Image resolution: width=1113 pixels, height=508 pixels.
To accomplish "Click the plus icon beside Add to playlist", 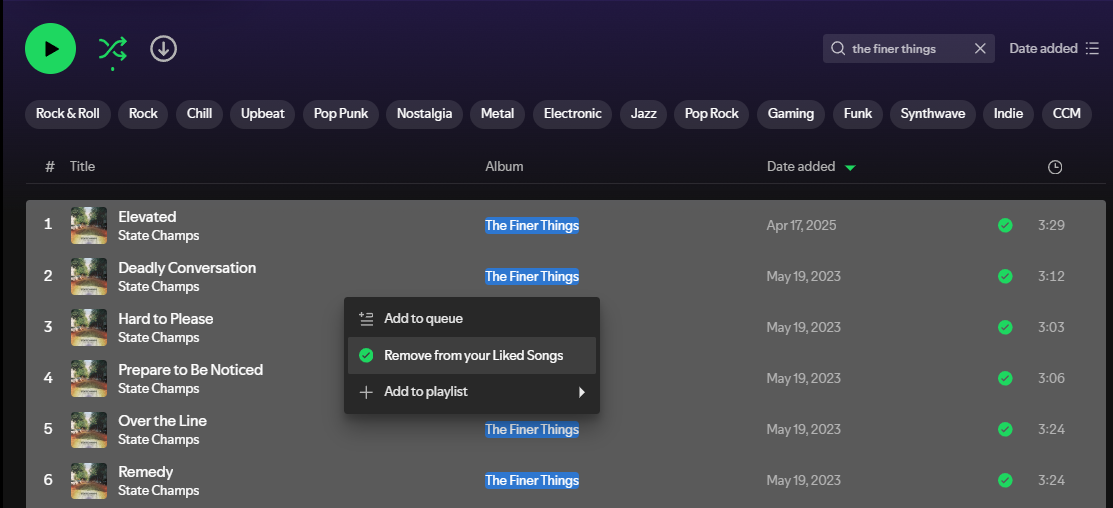I will pos(366,392).
